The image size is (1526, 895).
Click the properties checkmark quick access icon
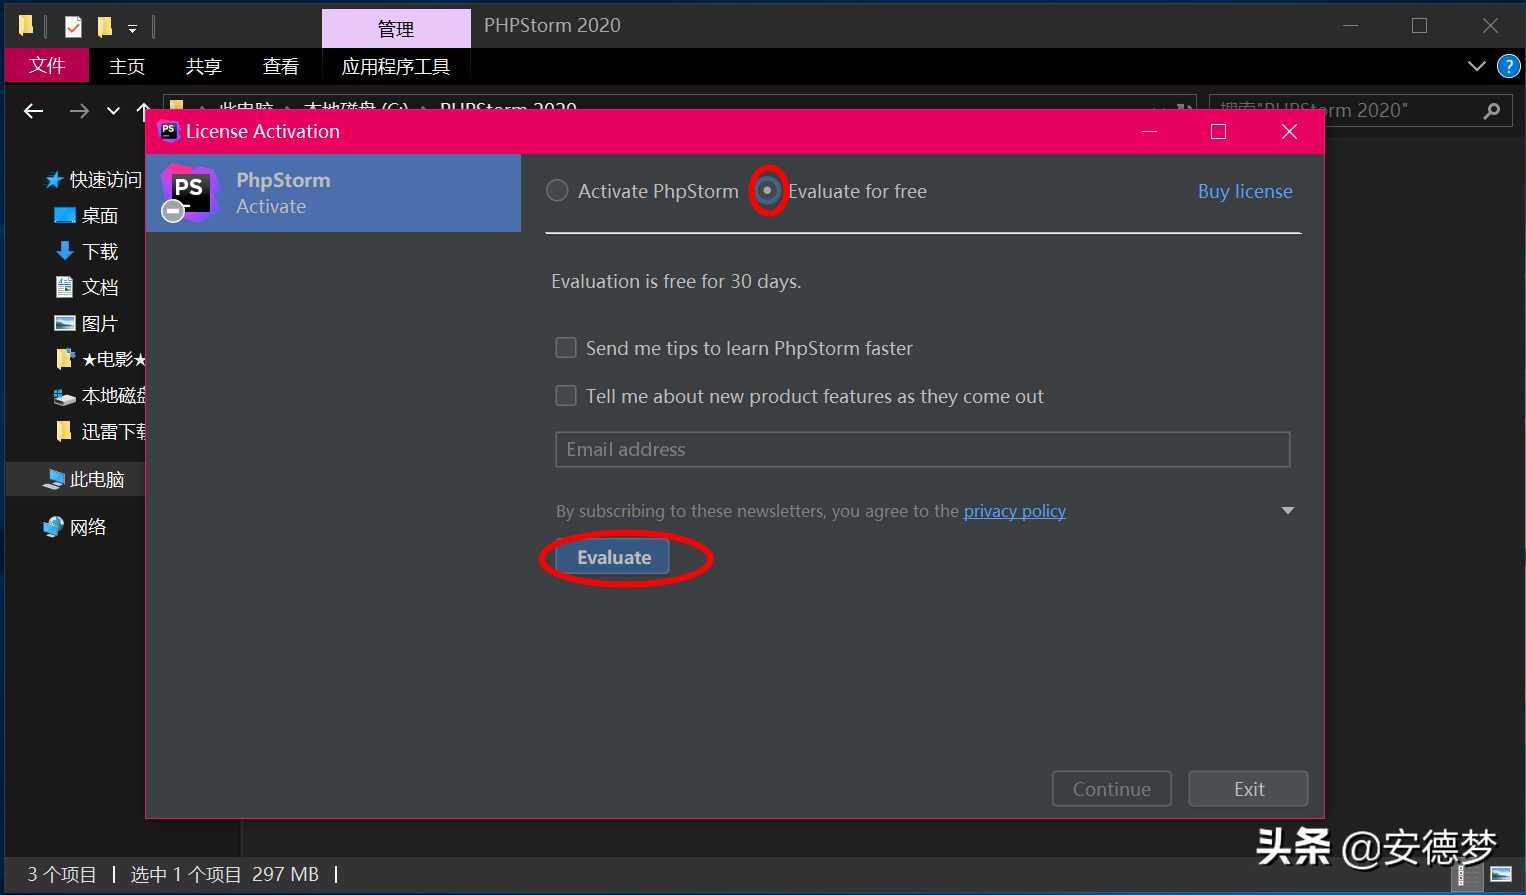[x=73, y=26]
